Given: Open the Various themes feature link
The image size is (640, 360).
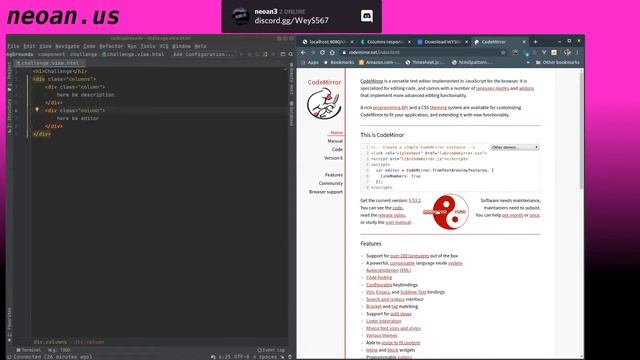Looking at the screenshot, I should tap(382, 336).
